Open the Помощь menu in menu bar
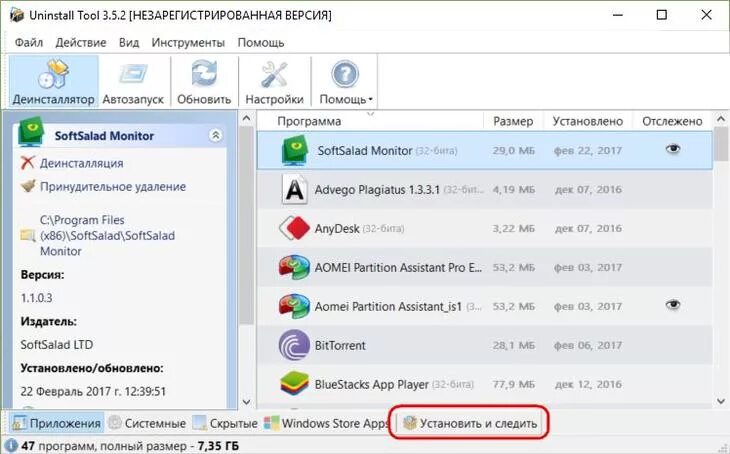This screenshot has height=454, width=730. (261, 43)
